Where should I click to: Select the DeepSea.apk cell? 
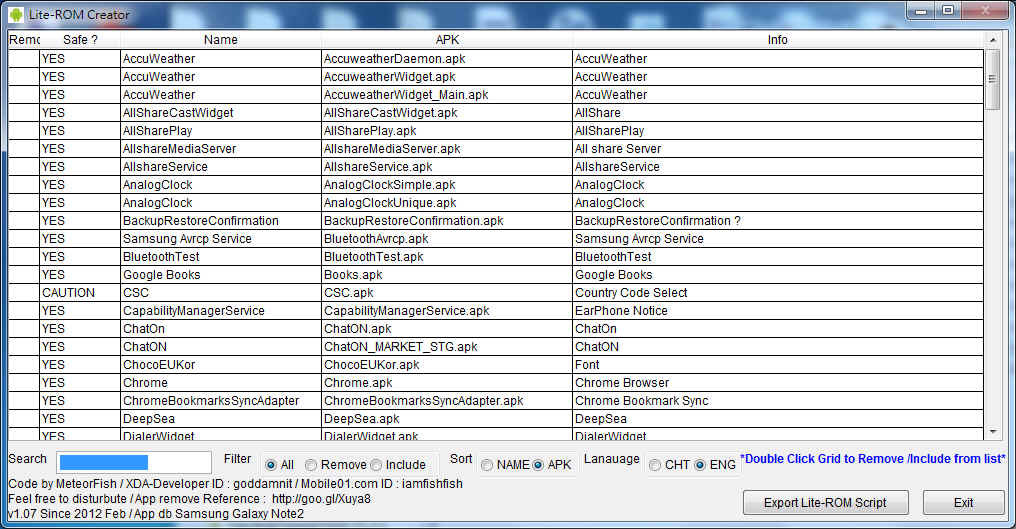click(447, 419)
